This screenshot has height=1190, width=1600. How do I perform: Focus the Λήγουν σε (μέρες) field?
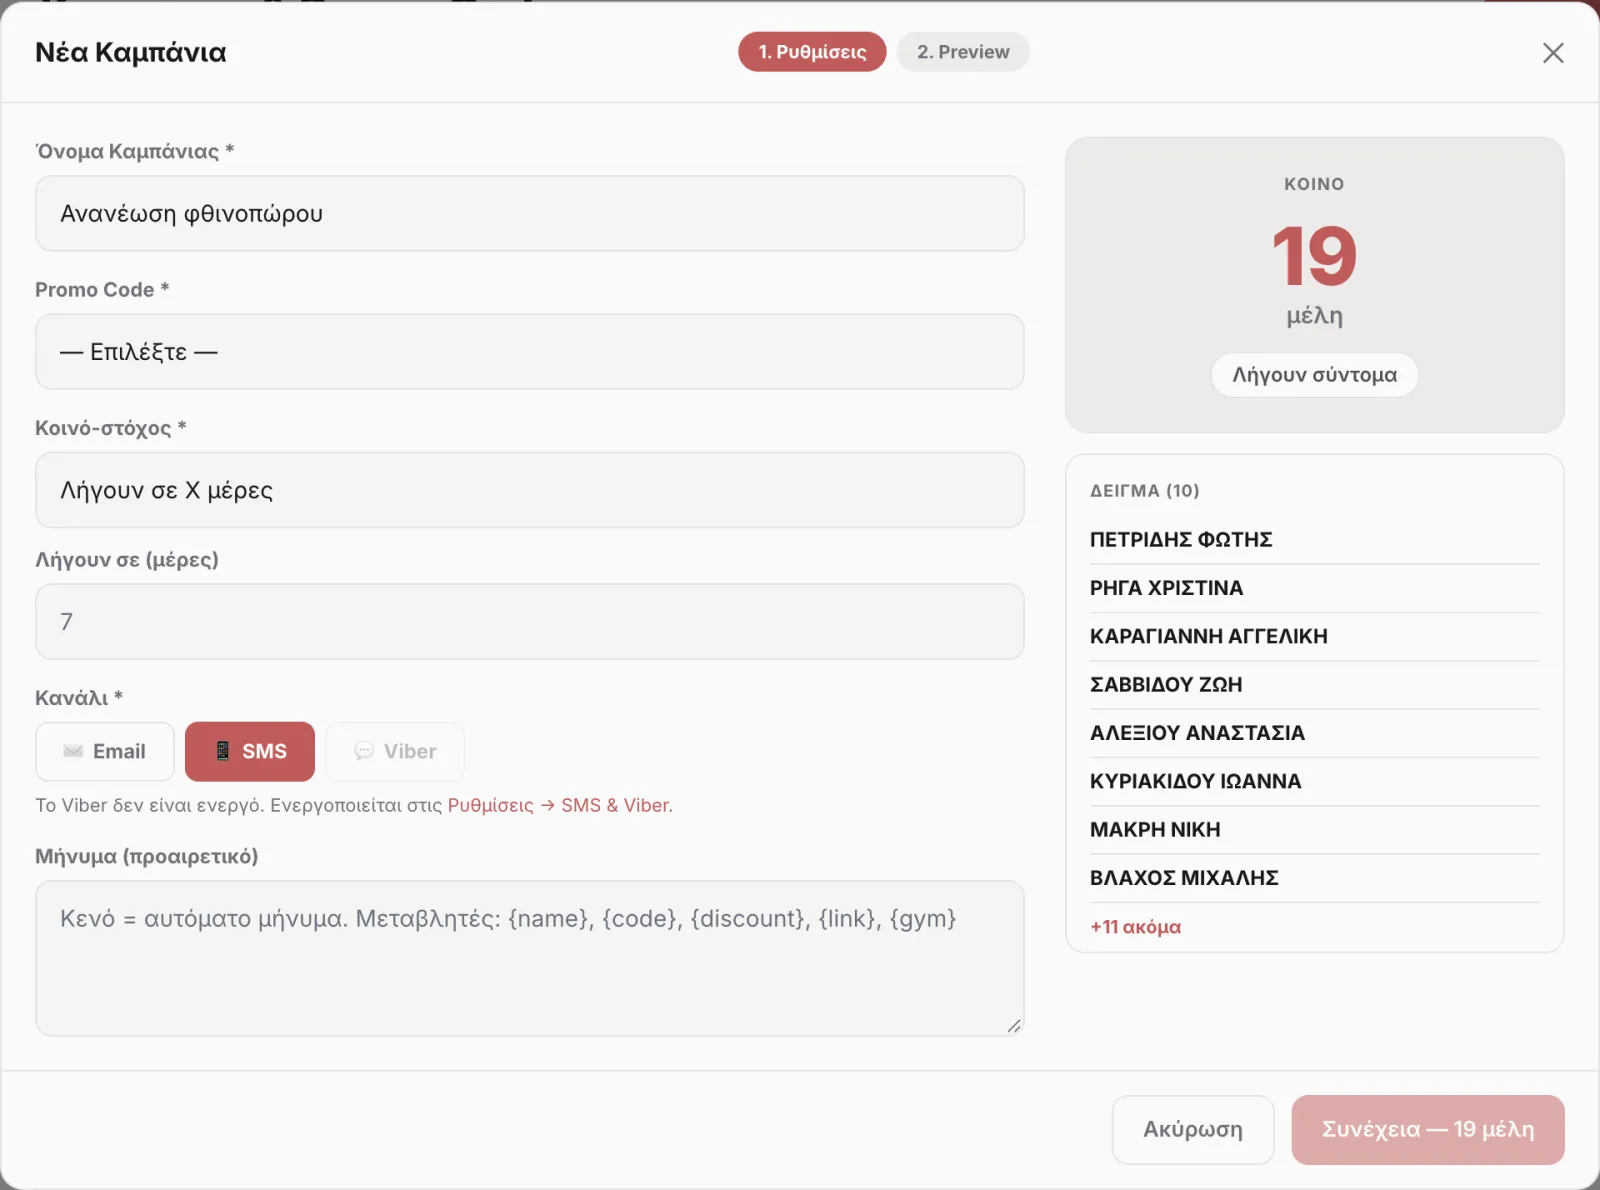[x=529, y=621]
